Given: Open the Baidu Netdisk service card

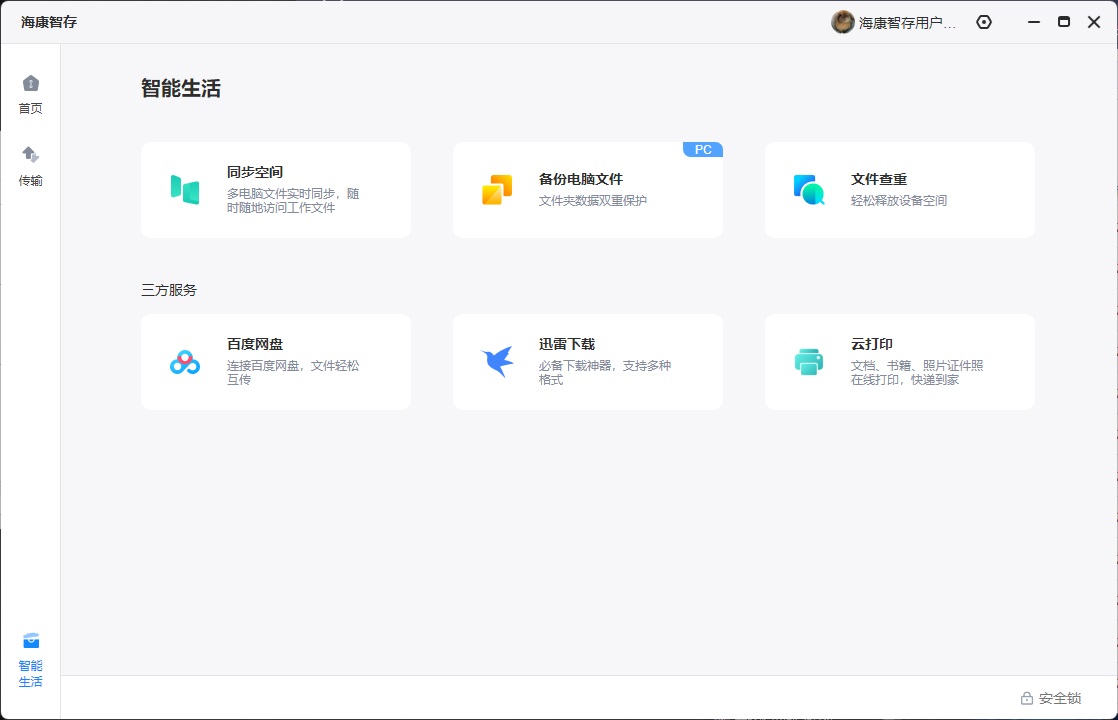Looking at the screenshot, I should (276, 361).
